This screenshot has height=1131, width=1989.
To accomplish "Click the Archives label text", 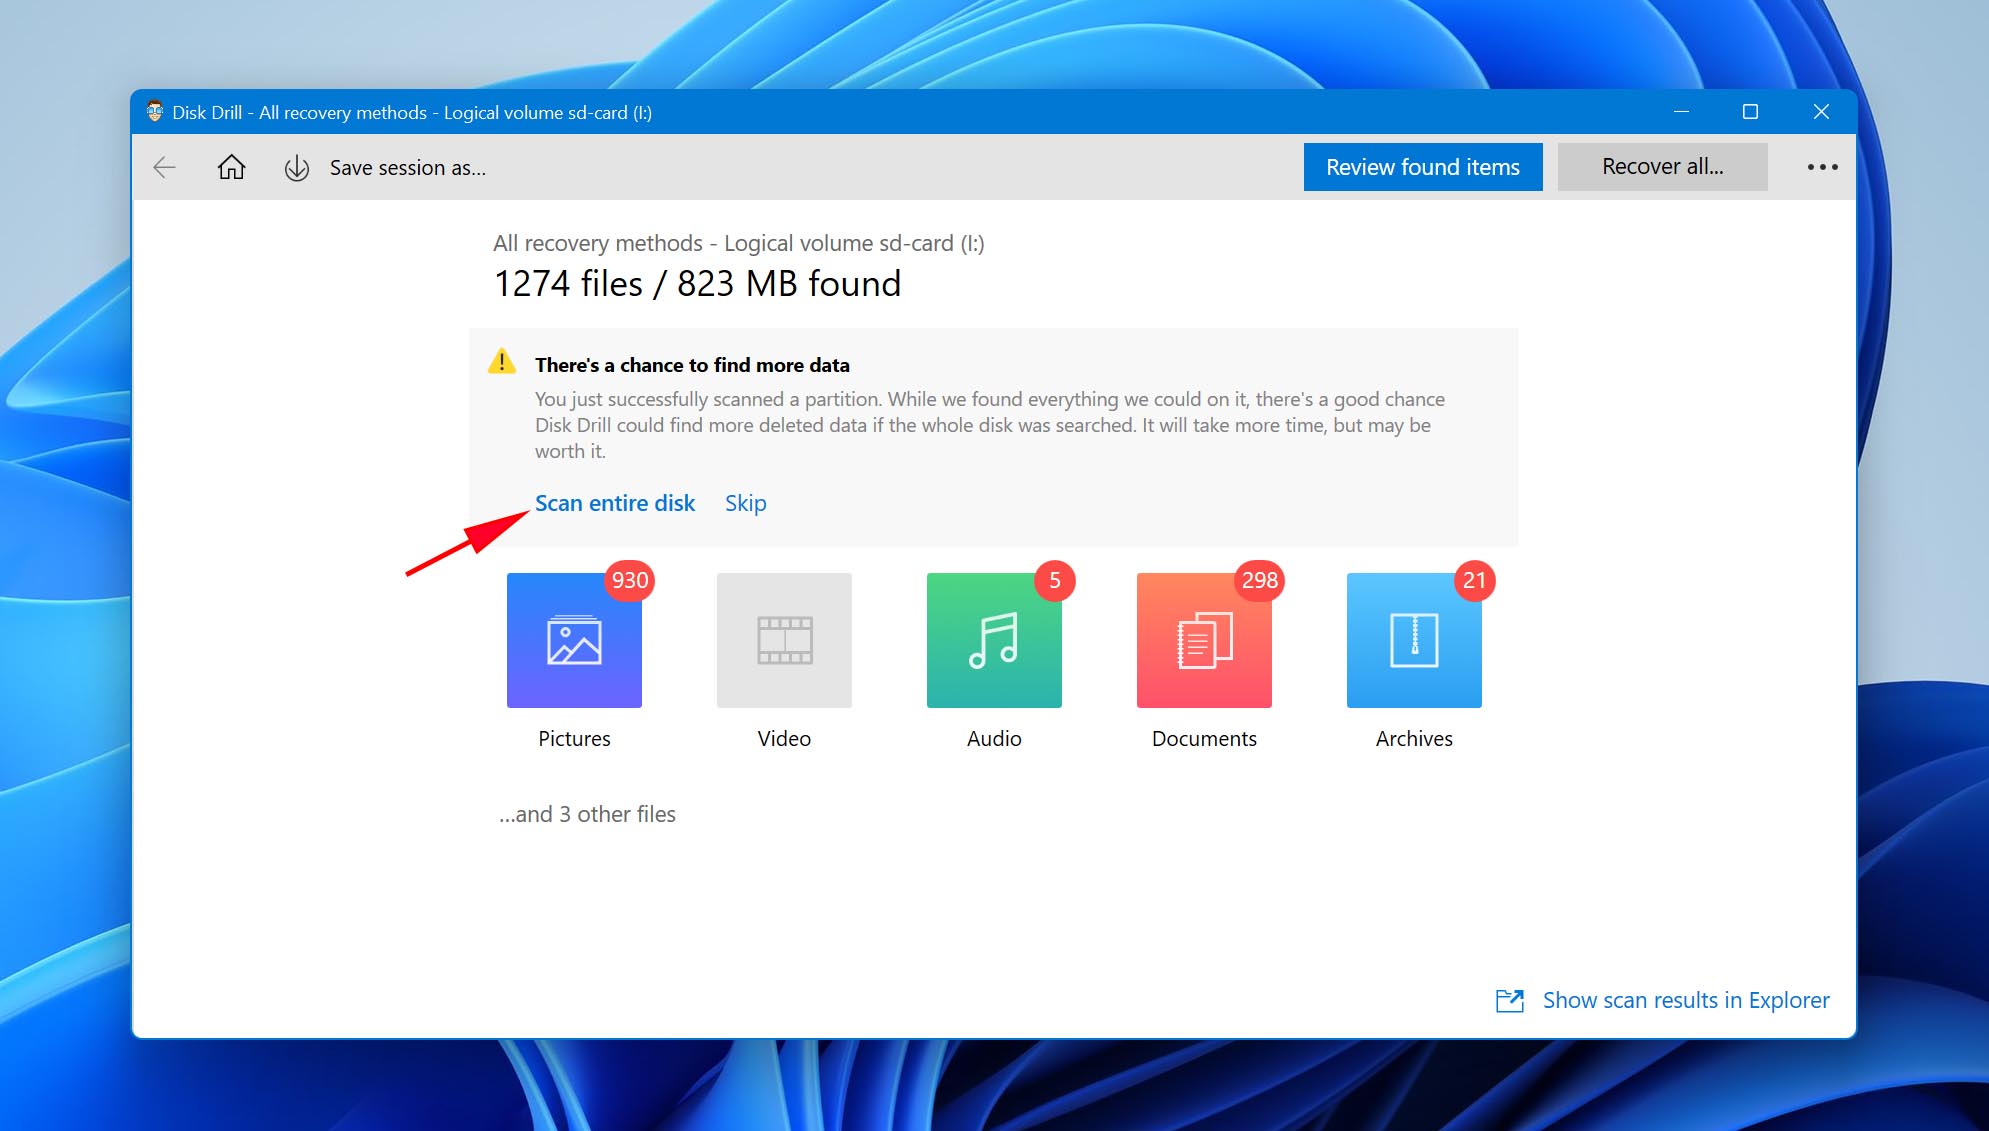I will (x=1414, y=738).
